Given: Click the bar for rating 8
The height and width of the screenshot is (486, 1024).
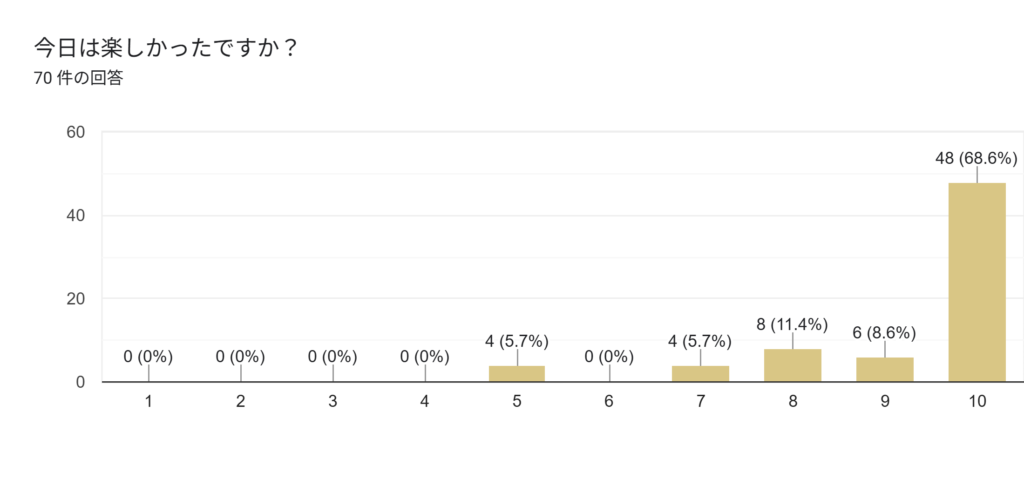Looking at the screenshot, I should (792, 365).
